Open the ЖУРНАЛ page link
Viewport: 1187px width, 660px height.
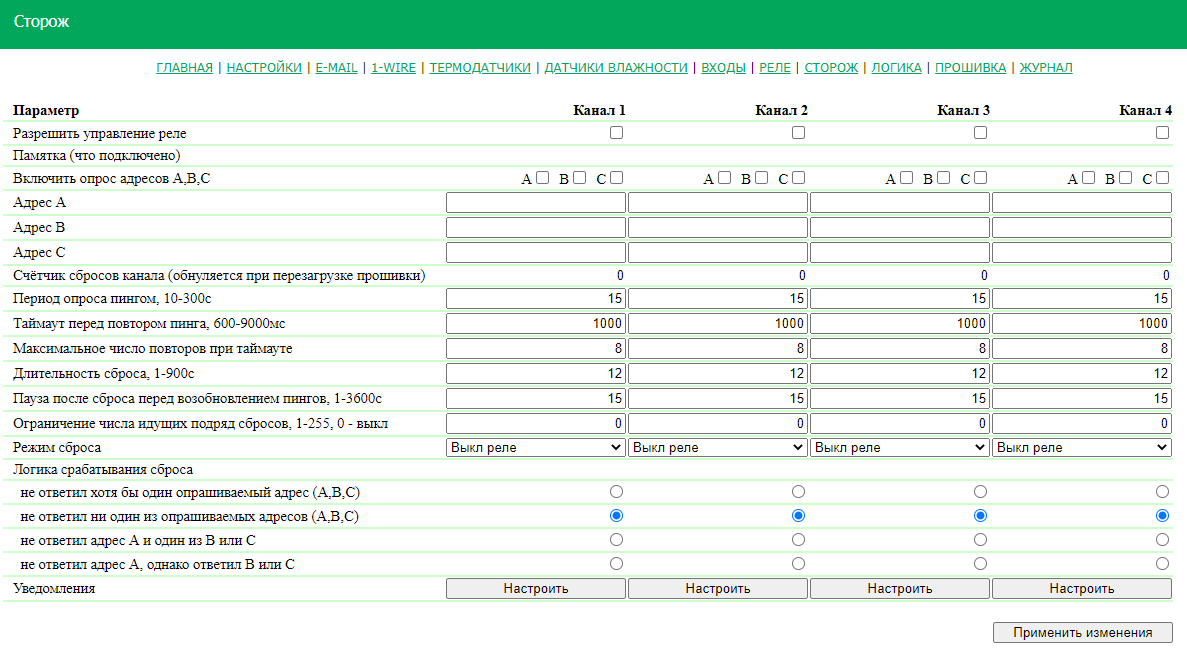coord(1046,68)
